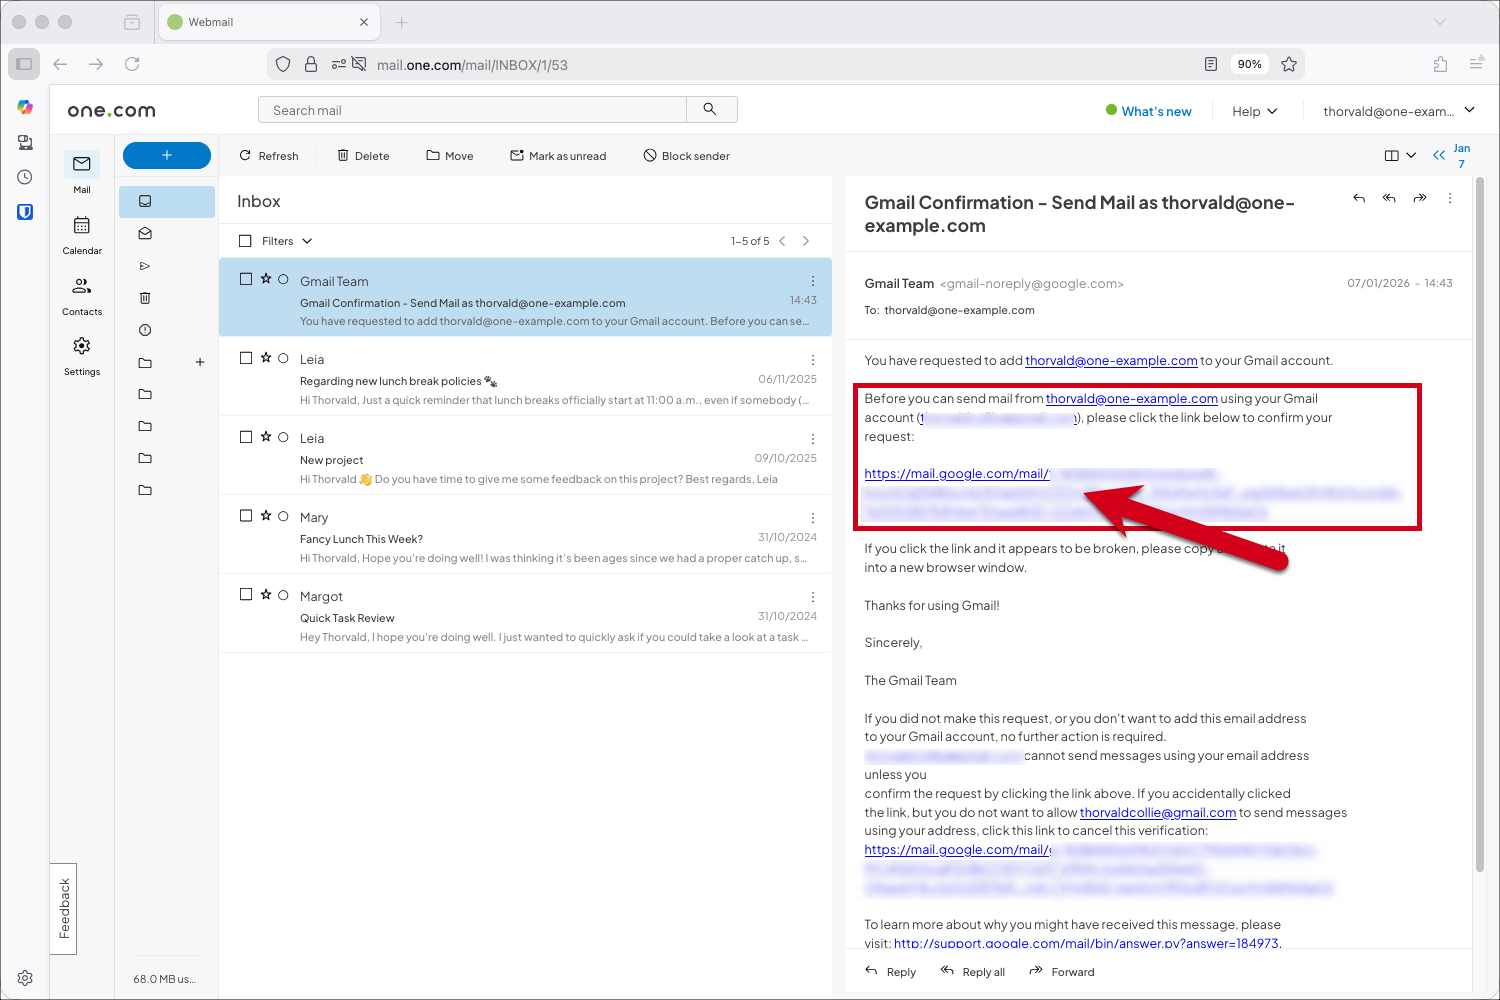Open the Trash folder

144,297
